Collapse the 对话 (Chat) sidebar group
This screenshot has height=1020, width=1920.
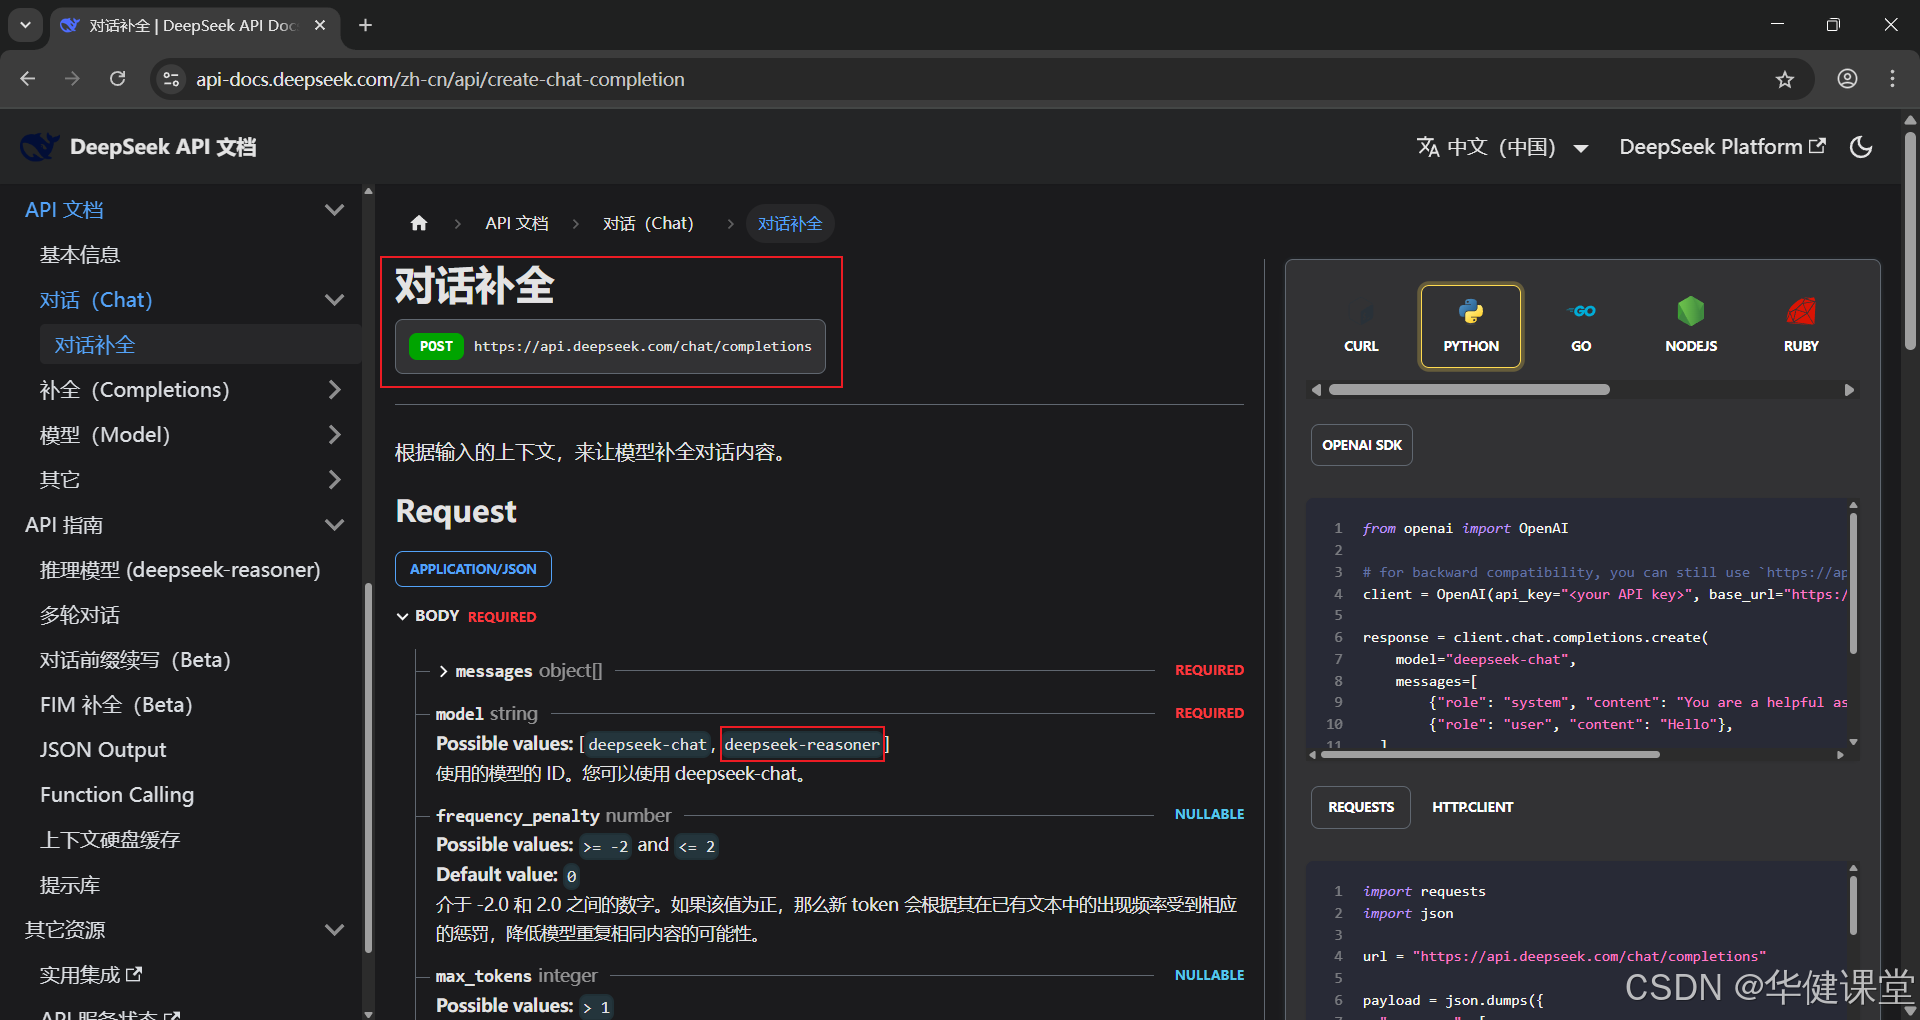(x=334, y=300)
